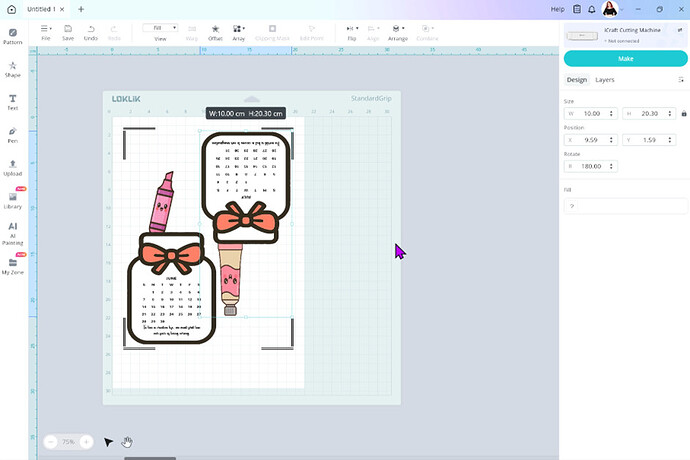Screen dimensions: 690x460
Task: Select the Text tool
Action: 13,101
